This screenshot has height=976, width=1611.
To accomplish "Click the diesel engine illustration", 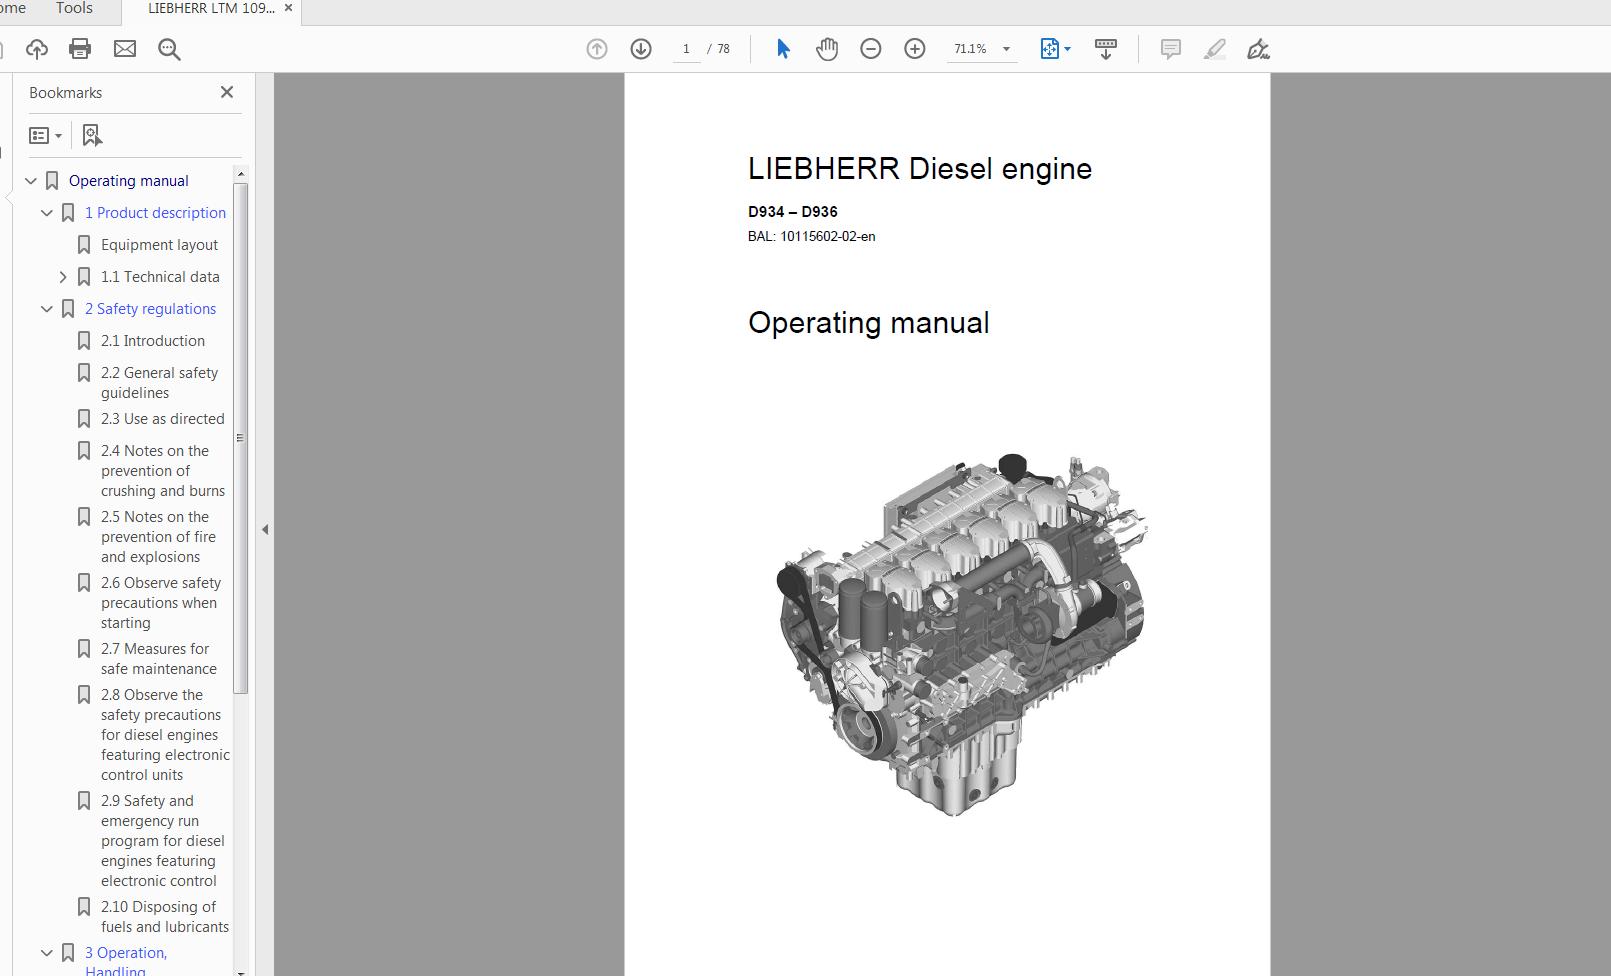I will pyautogui.click(x=962, y=636).
